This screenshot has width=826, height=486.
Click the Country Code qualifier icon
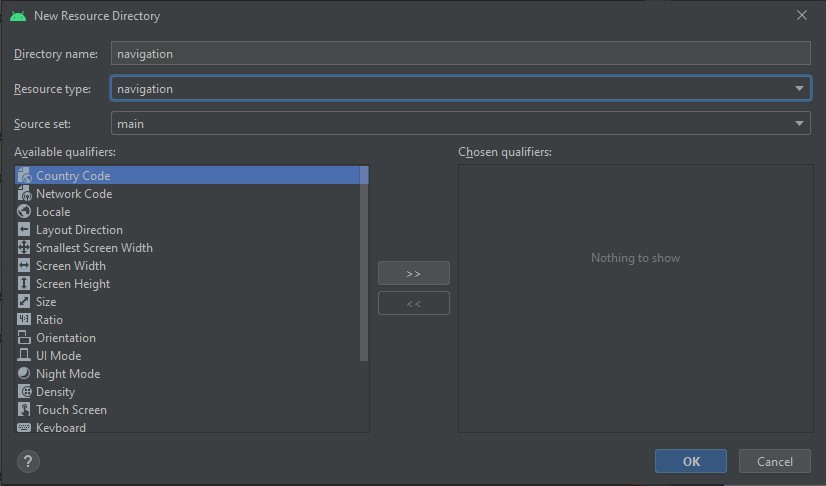(x=24, y=175)
